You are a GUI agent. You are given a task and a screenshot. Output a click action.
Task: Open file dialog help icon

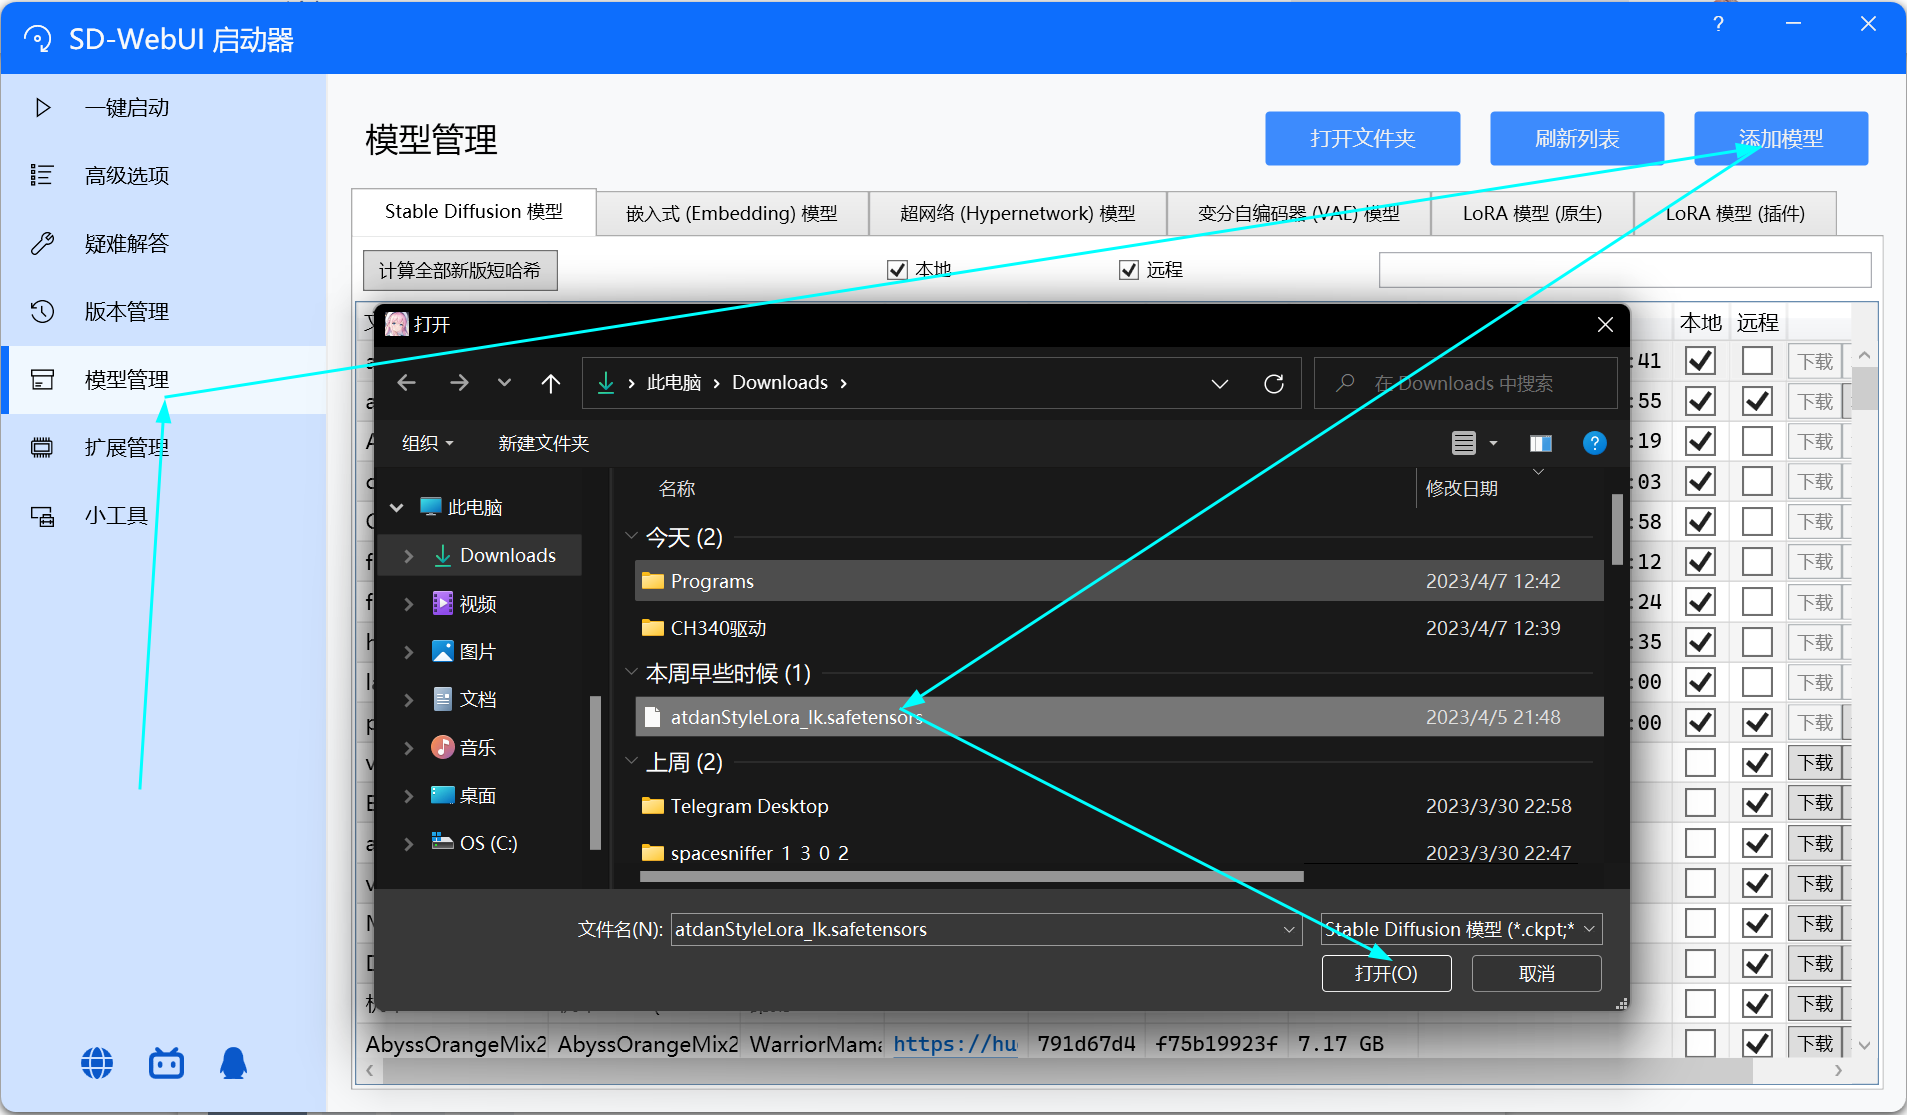point(1595,443)
